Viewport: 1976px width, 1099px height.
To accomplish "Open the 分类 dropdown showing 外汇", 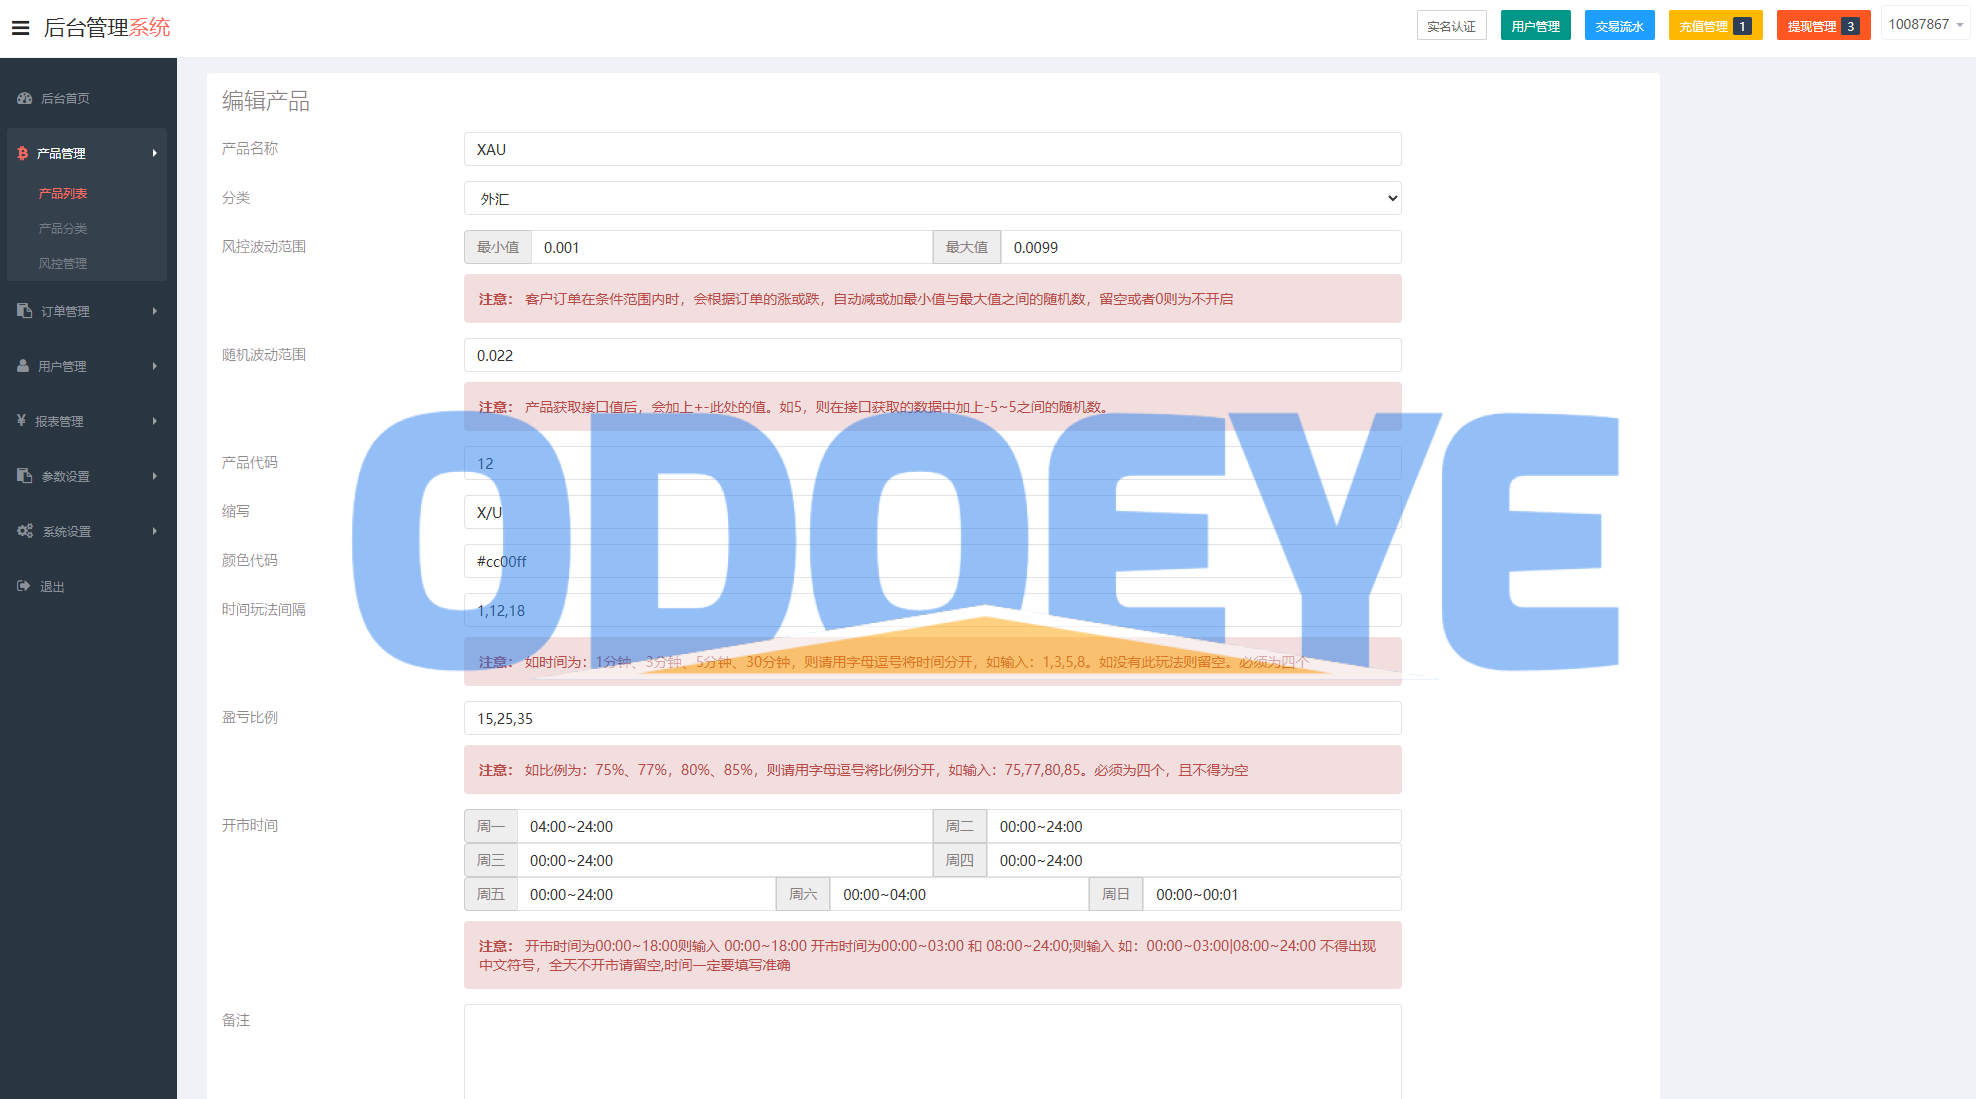I will click(932, 198).
